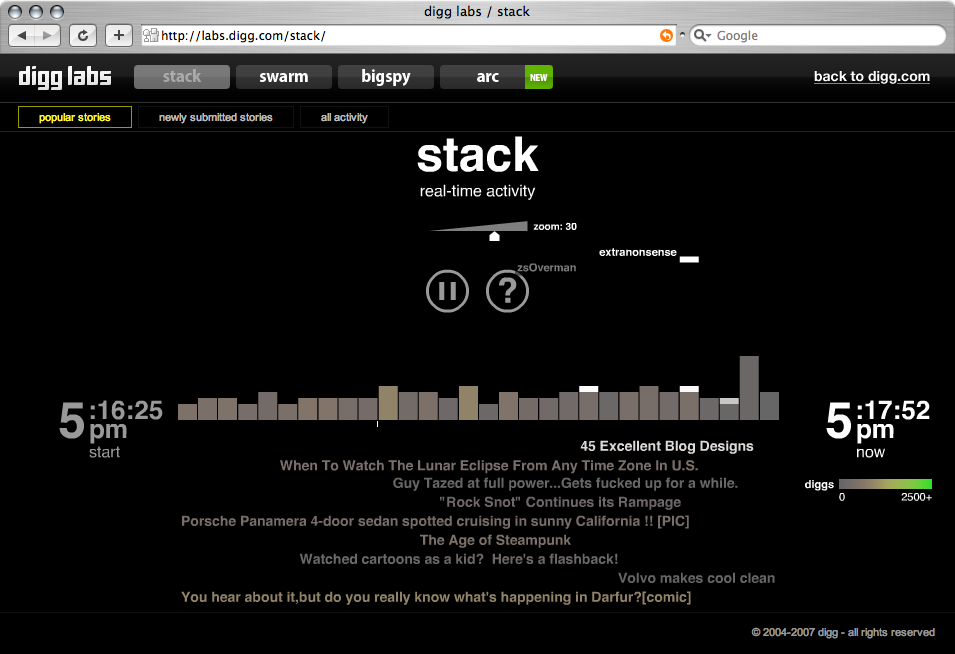Enable the all activity view

point(344,116)
